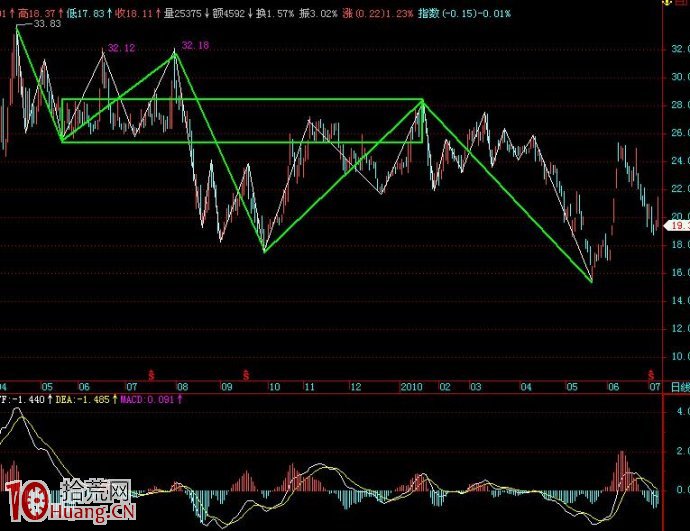
Task: Click the 日线 daily period label
Action: coord(680,388)
